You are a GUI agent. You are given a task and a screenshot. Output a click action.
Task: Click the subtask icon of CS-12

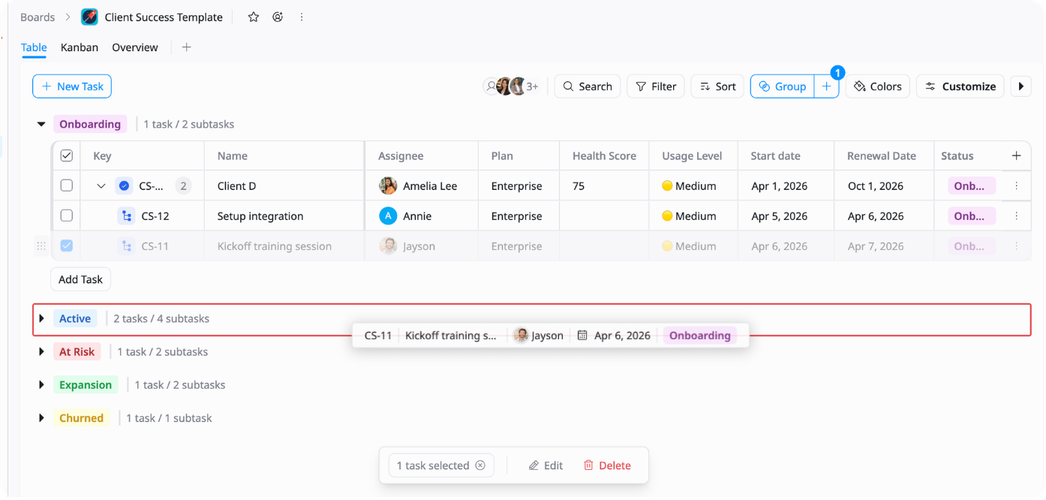[x=126, y=216]
